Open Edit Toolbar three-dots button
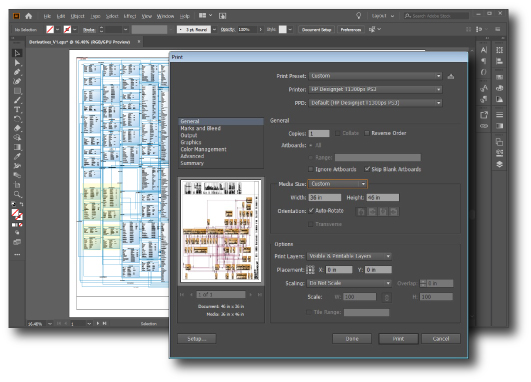This screenshot has width=531, height=382. click(x=17, y=254)
